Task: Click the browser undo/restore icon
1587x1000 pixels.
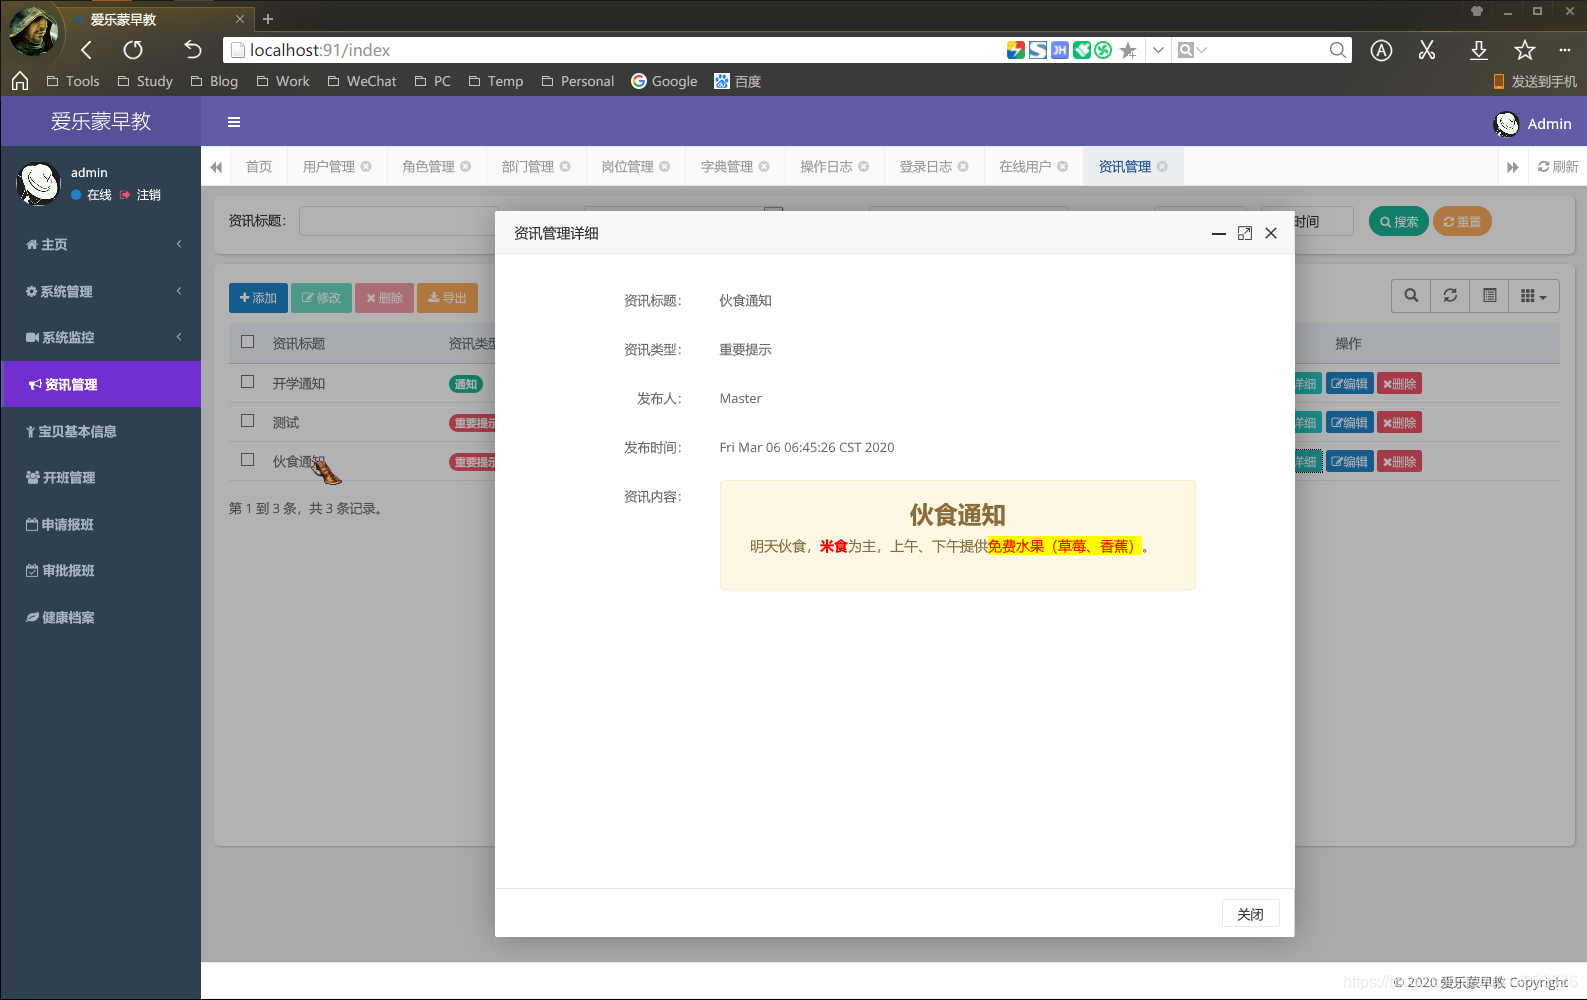Action: [193, 50]
